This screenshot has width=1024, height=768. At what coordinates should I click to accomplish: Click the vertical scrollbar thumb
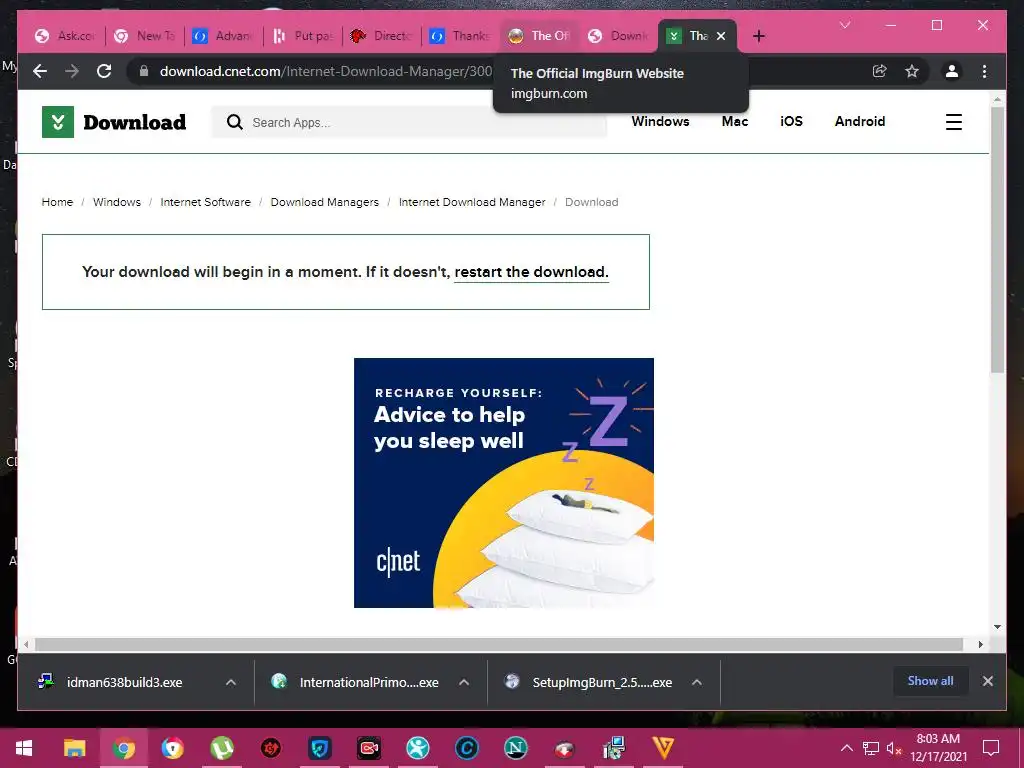pyautogui.click(x=997, y=240)
